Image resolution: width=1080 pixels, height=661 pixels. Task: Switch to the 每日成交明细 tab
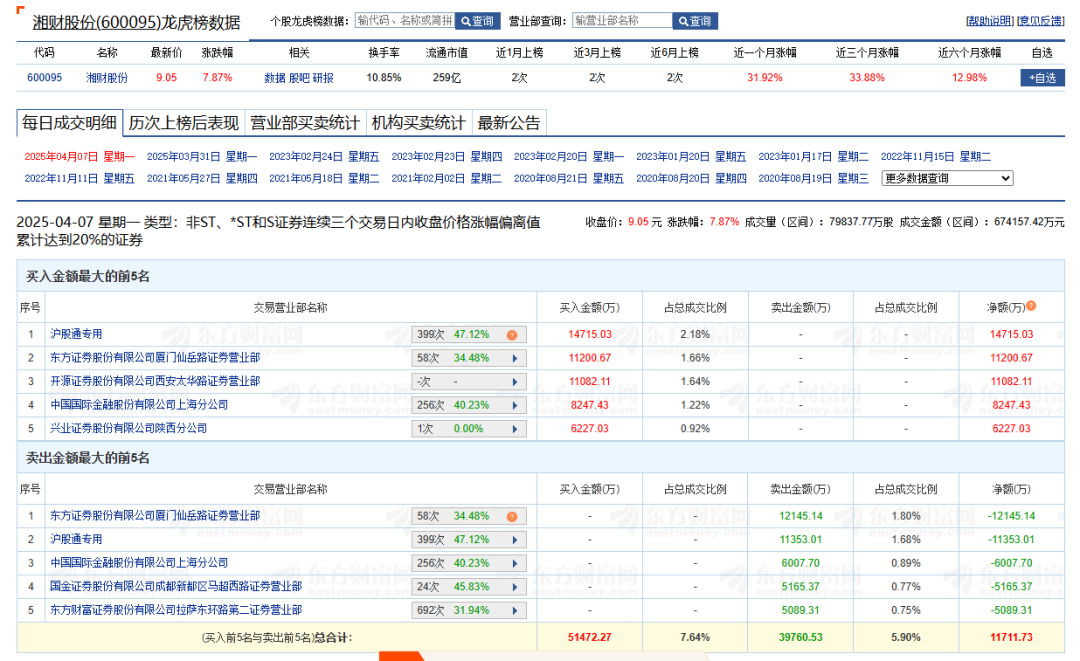click(x=70, y=123)
